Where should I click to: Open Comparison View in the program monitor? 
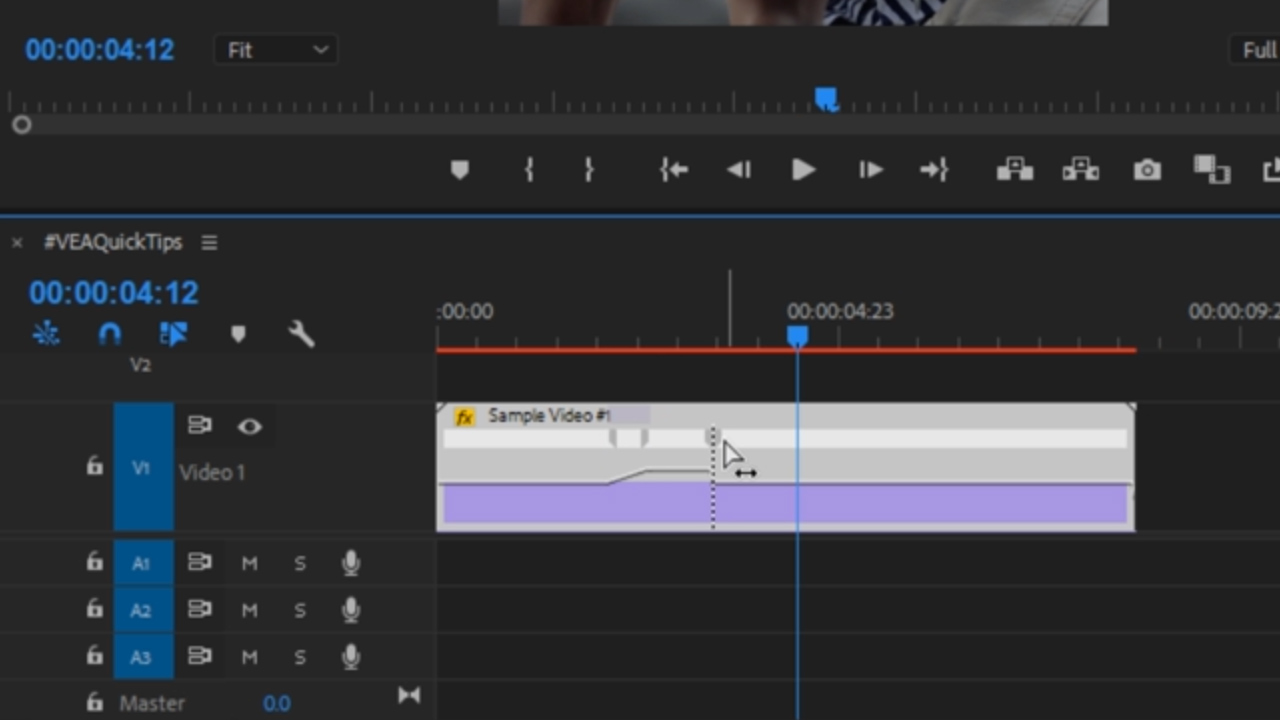(x=1211, y=170)
